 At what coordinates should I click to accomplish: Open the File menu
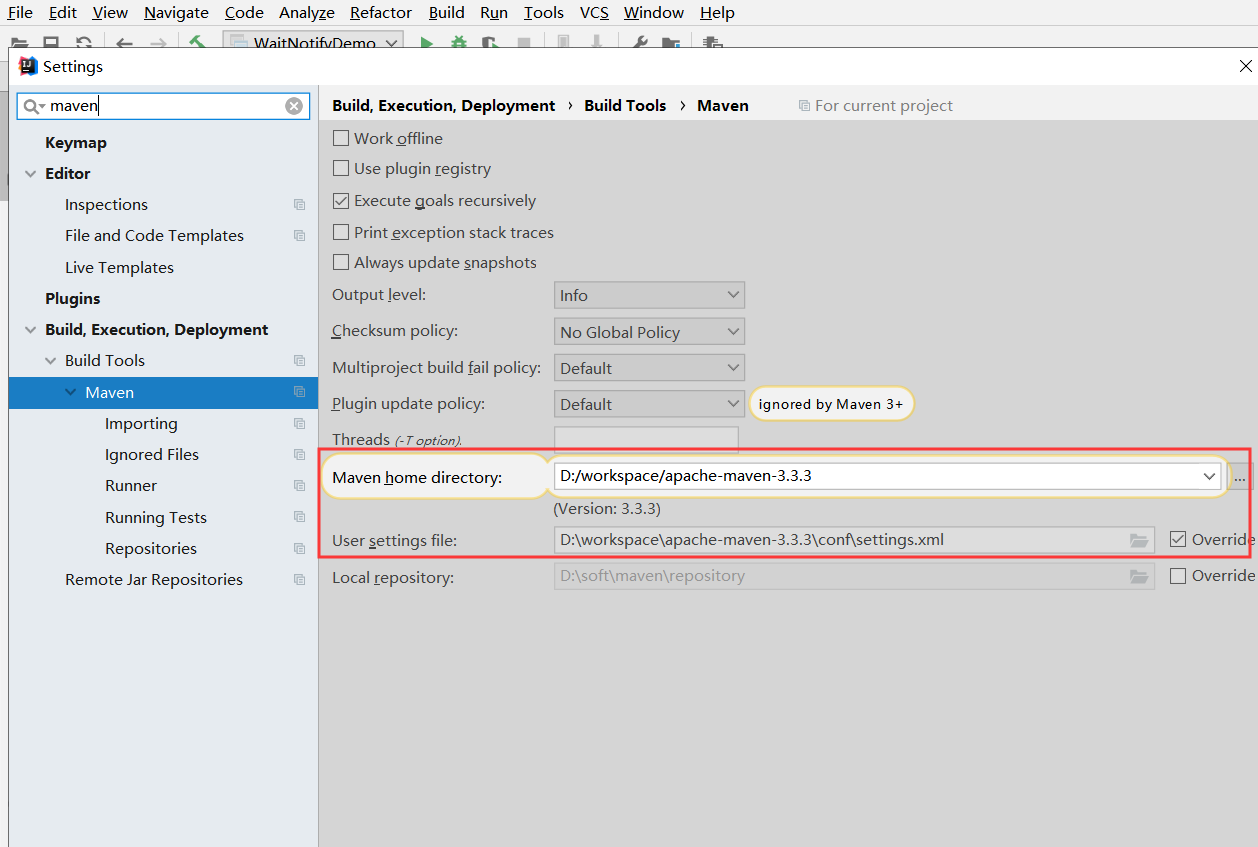[x=20, y=13]
